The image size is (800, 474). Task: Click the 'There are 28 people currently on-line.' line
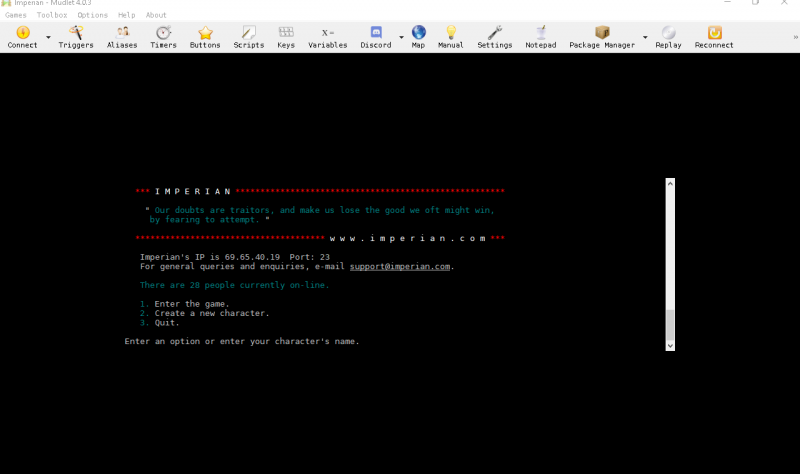[235, 285]
